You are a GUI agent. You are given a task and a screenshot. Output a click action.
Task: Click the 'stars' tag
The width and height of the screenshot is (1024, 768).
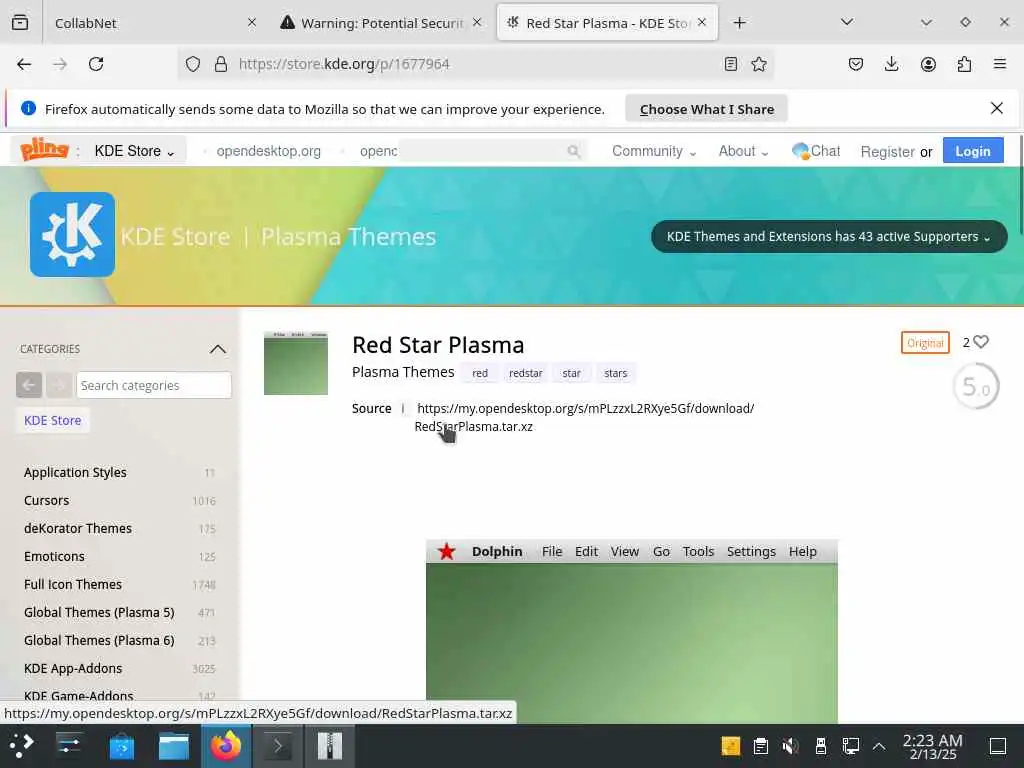click(x=615, y=373)
